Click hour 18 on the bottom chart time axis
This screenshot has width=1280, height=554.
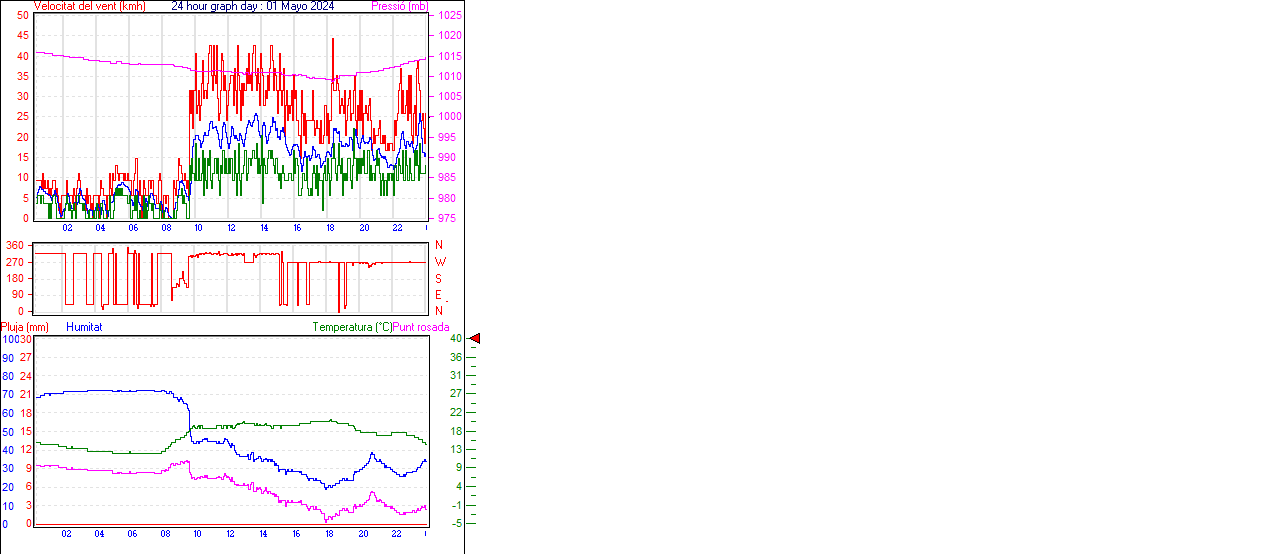[329, 534]
